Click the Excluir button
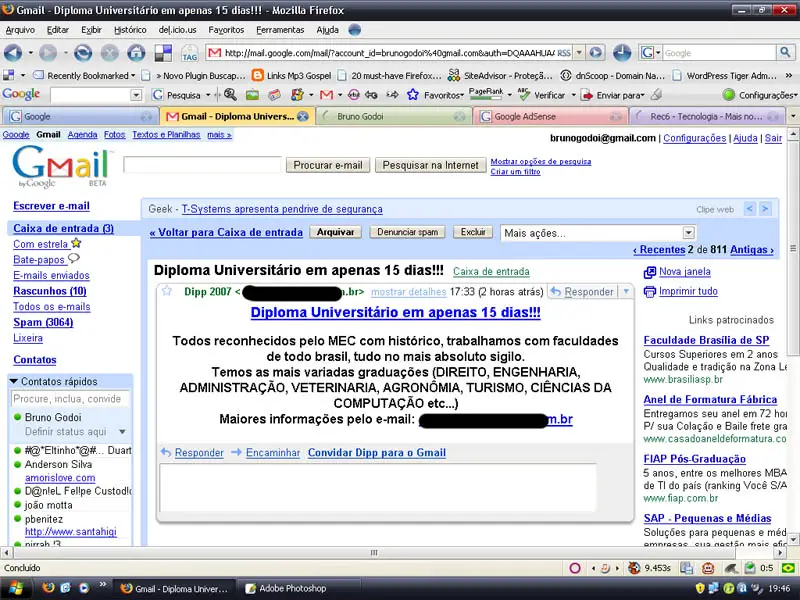Viewport: 800px width, 600px height. (x=473, y=232)
